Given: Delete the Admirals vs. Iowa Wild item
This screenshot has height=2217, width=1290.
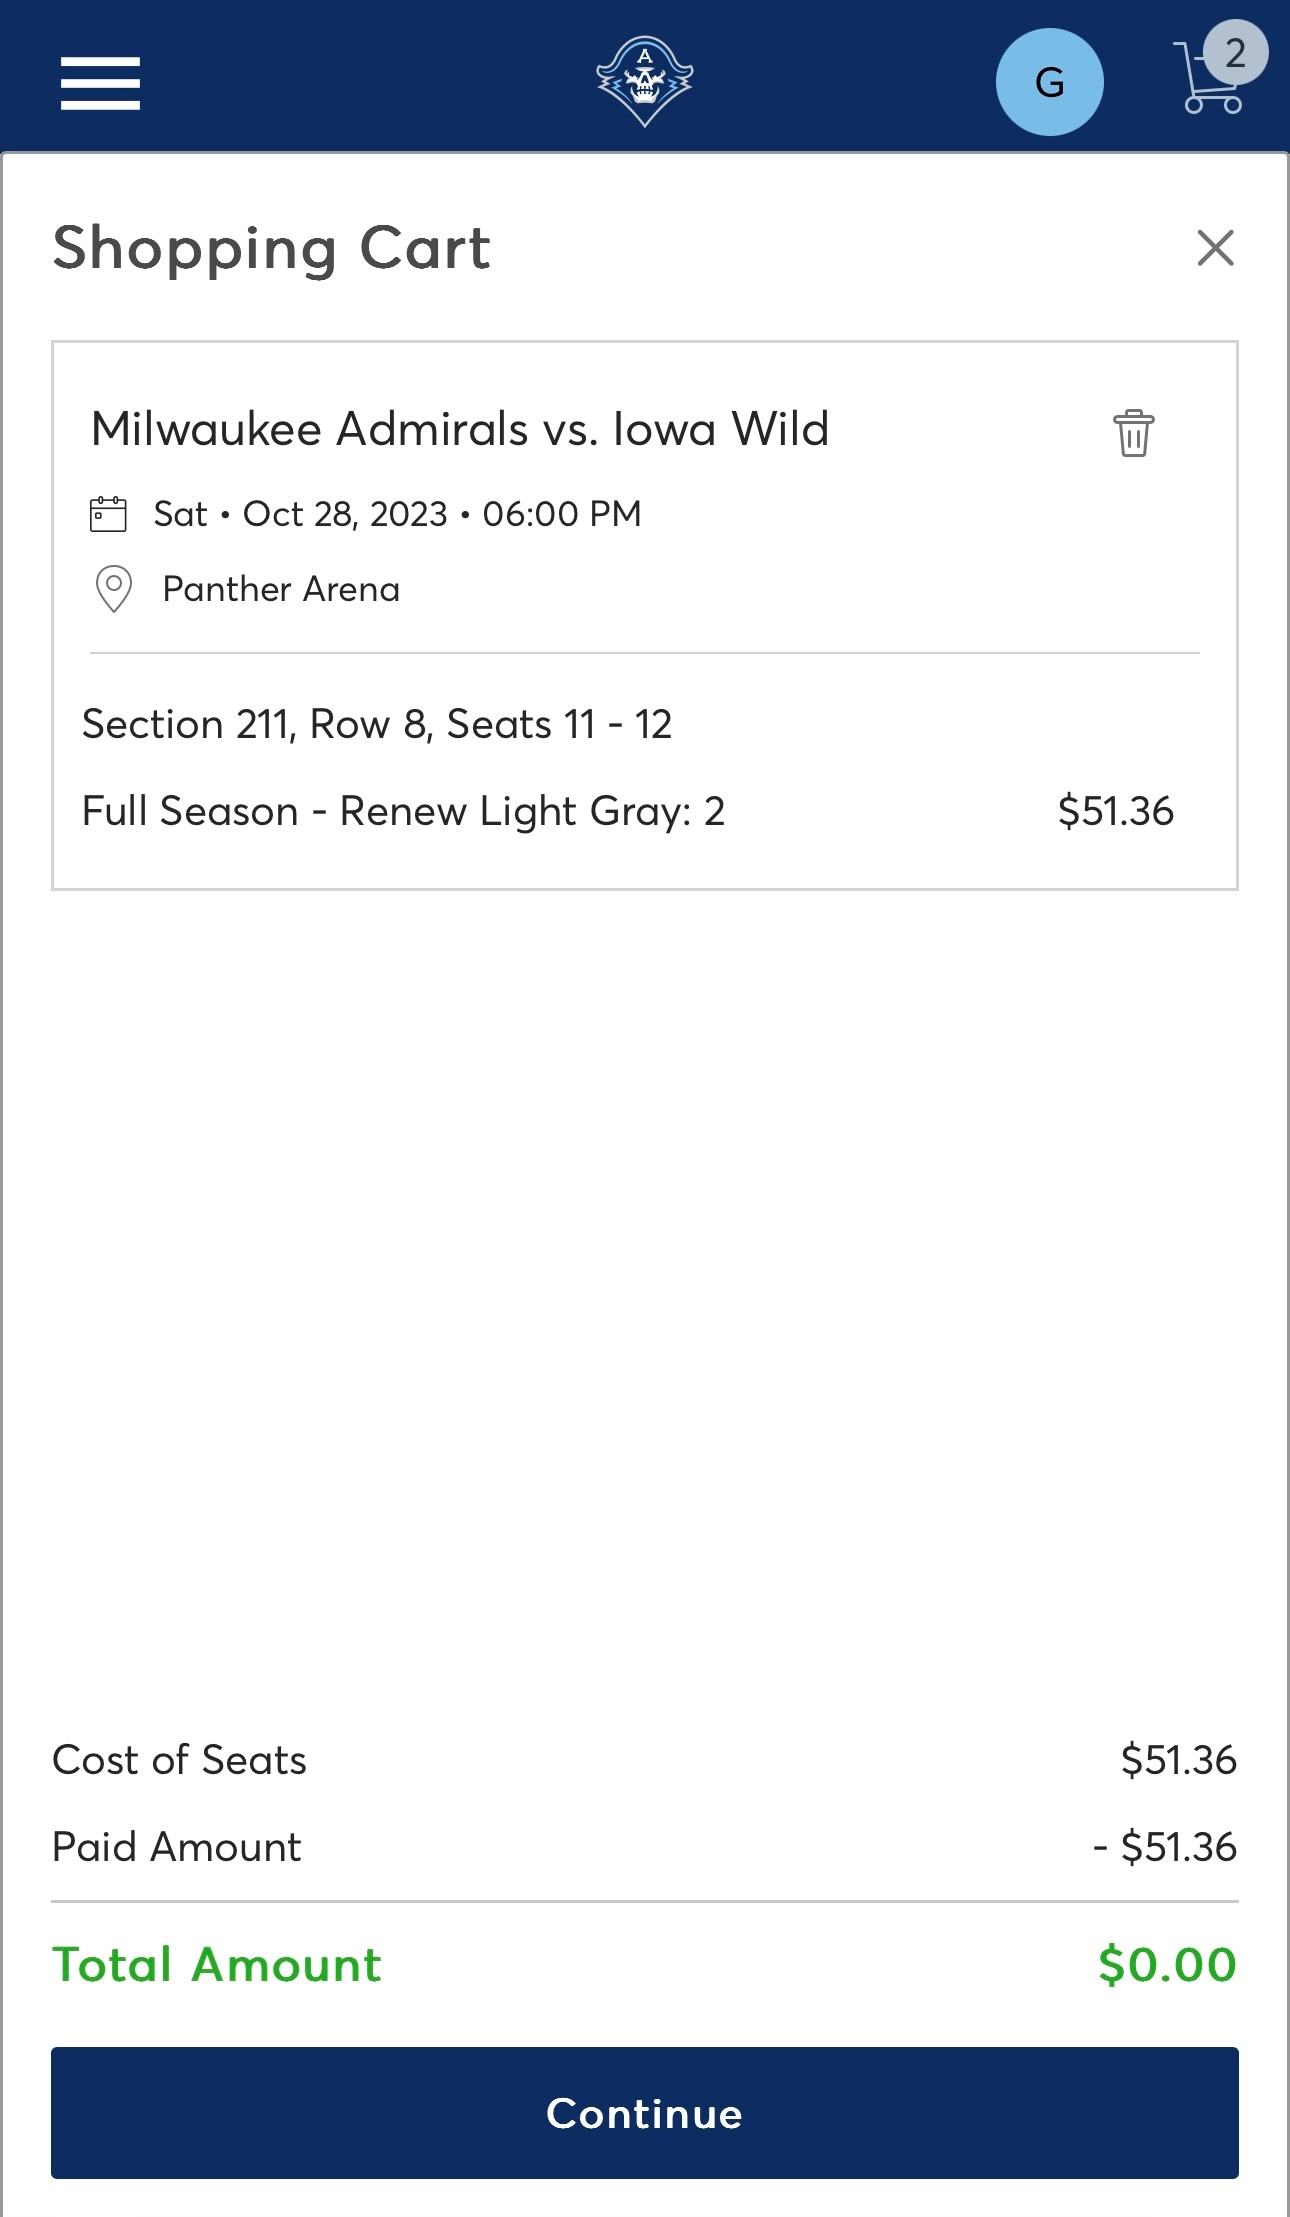Looking at the screenshot, I should click(x=1133, y=433).
